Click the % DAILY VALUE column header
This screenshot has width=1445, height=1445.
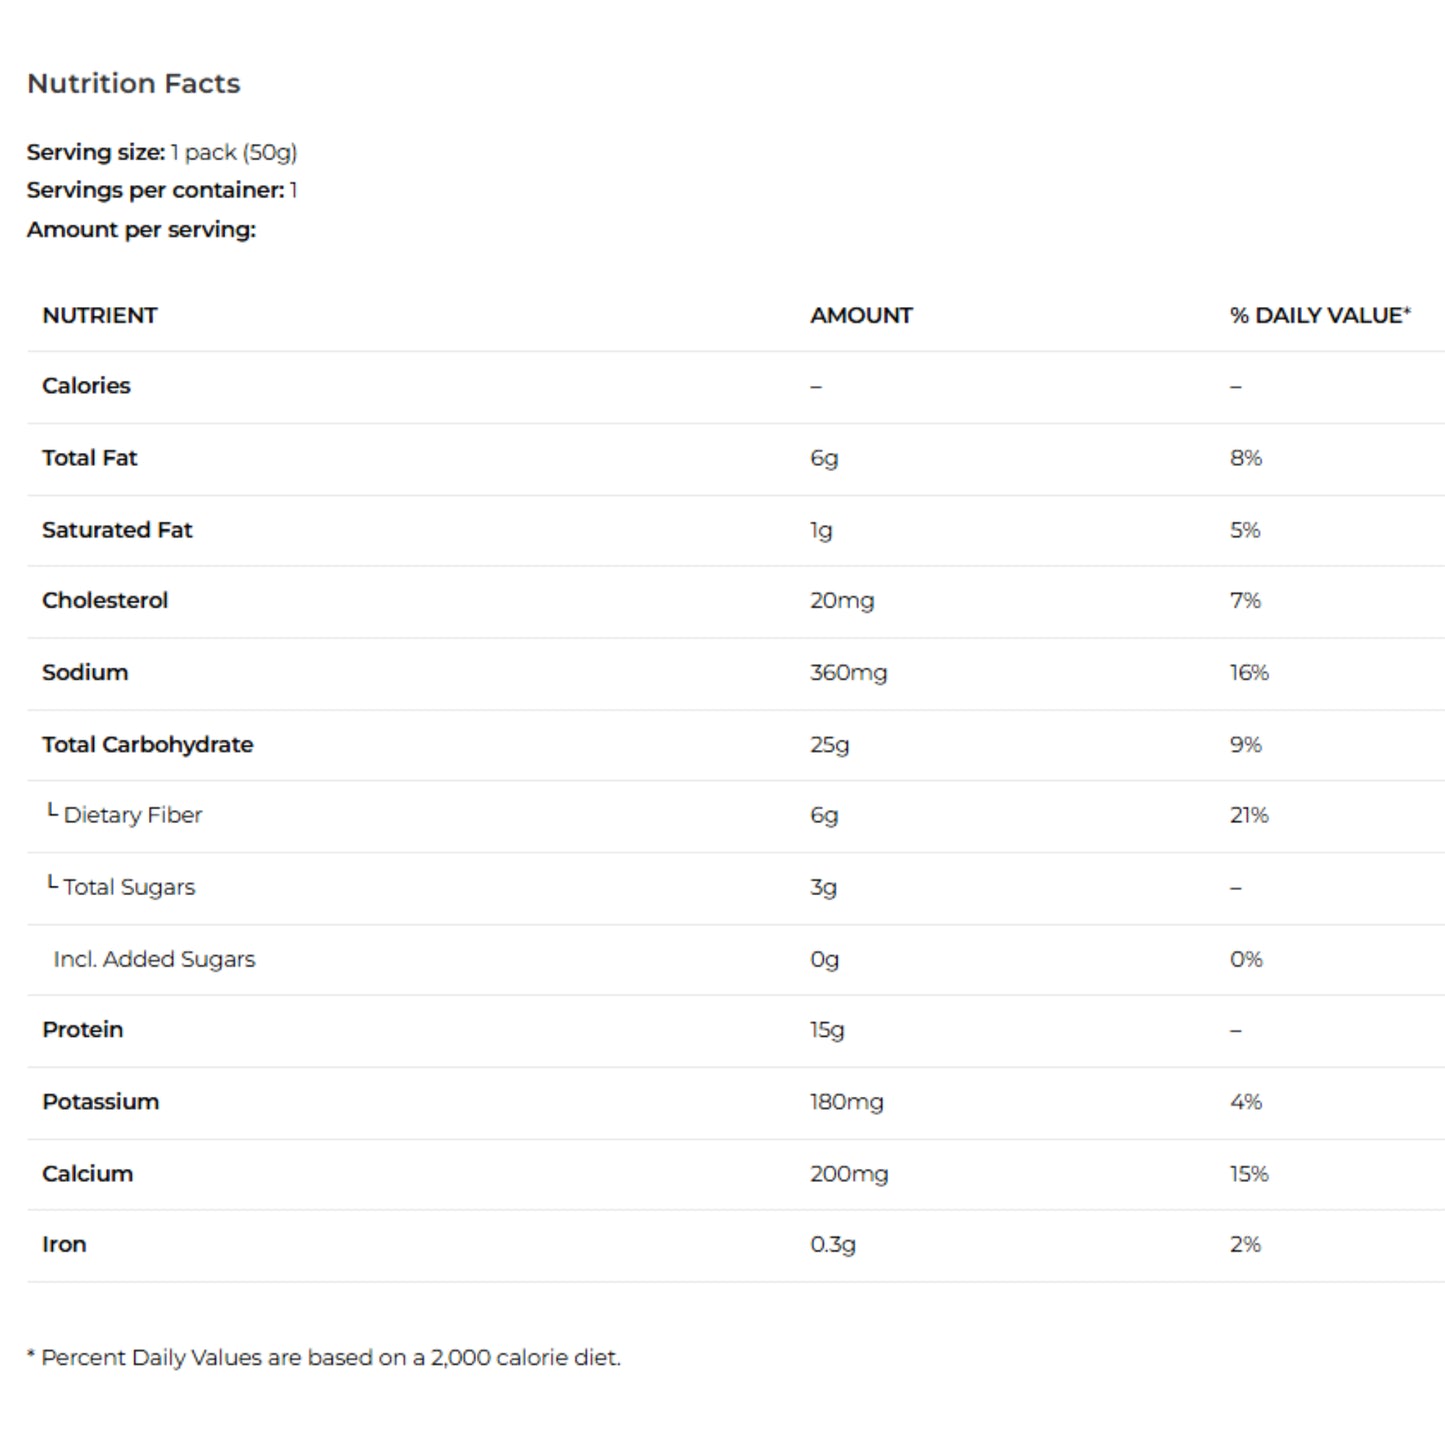coord(1319,315)
